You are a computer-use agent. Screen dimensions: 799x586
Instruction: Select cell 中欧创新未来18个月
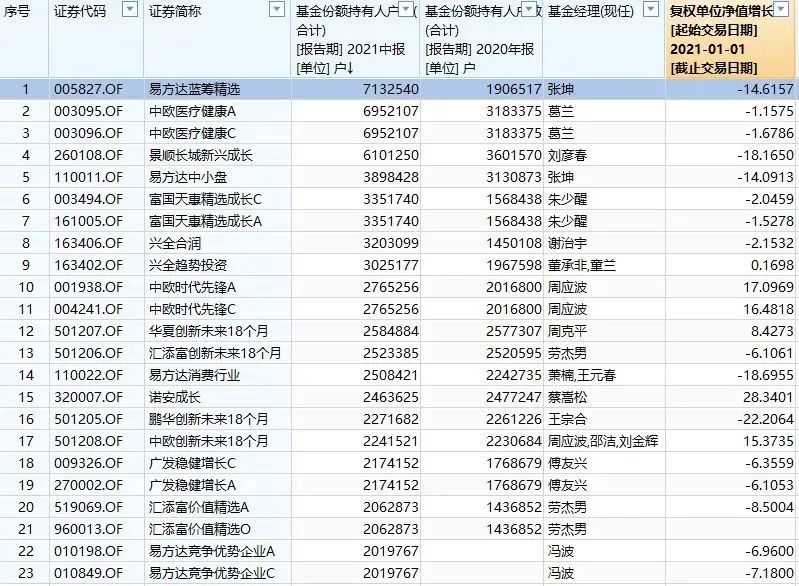(208, 441)
